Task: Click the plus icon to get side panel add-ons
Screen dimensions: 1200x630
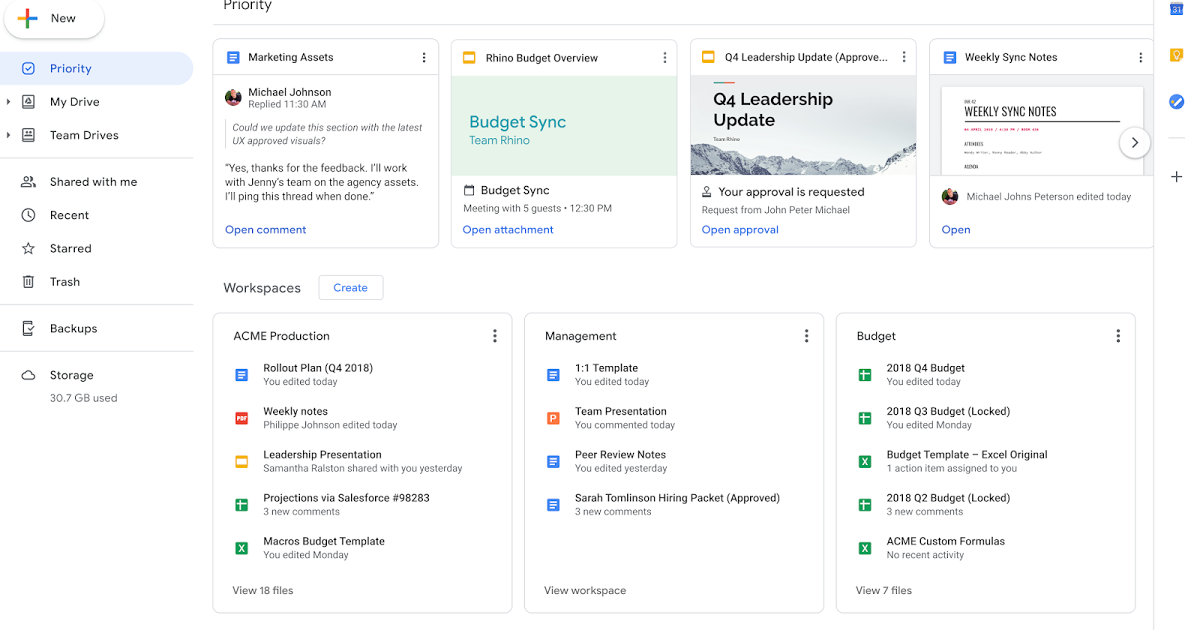Action: pos(1176,176)
